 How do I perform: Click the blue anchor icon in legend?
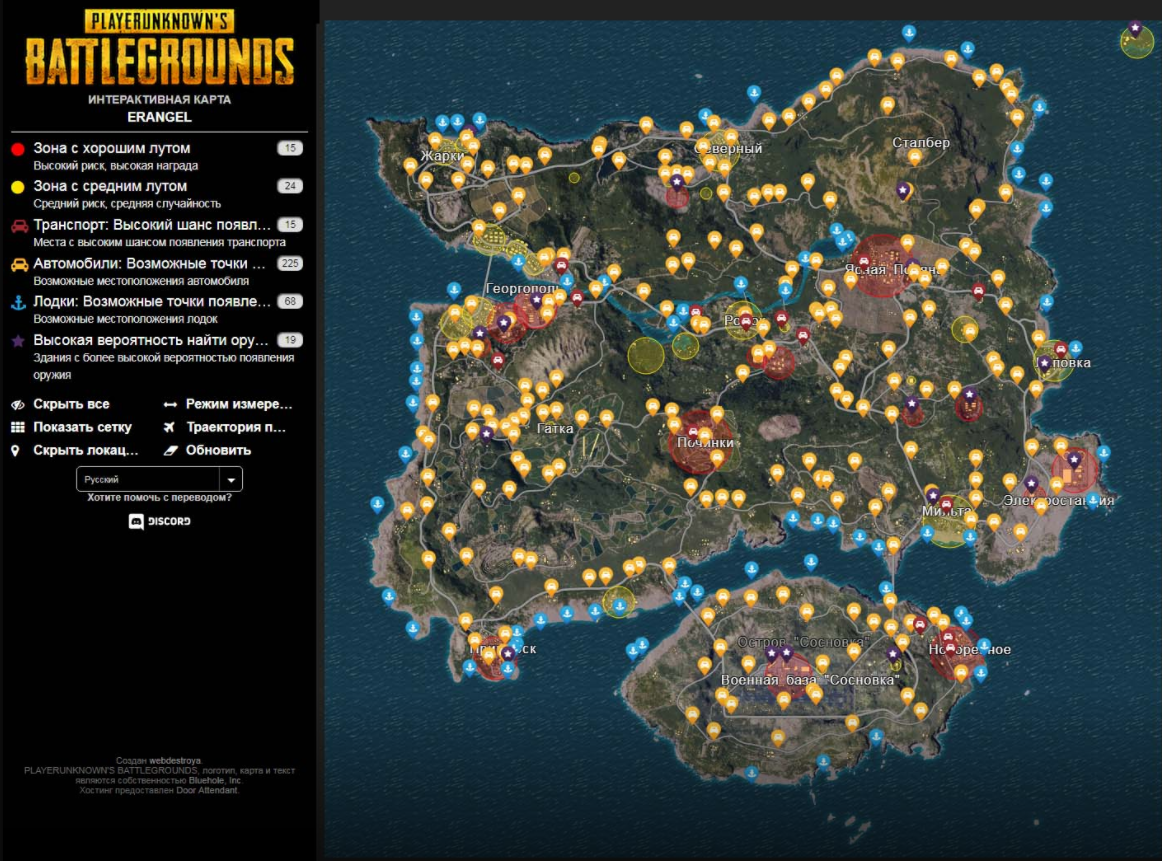[x=19, y=302]
